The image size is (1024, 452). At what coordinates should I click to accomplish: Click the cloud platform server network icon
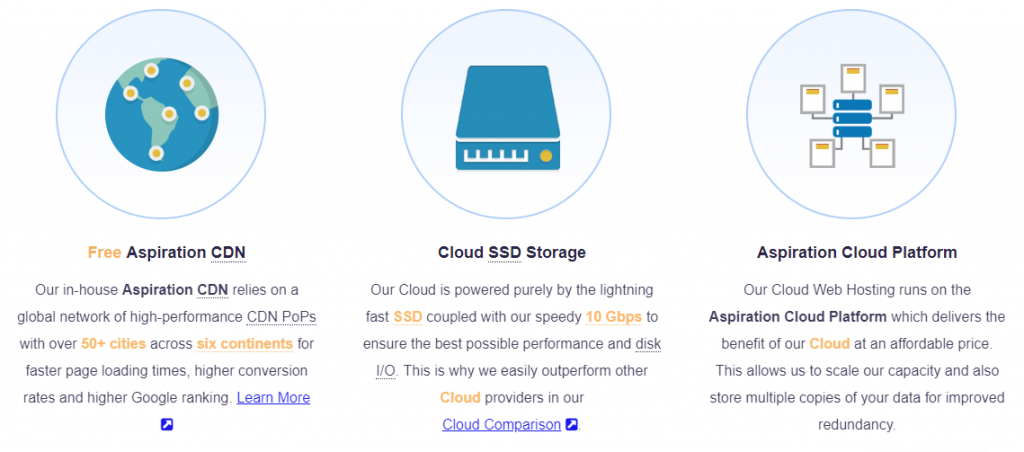pos(852,115)
